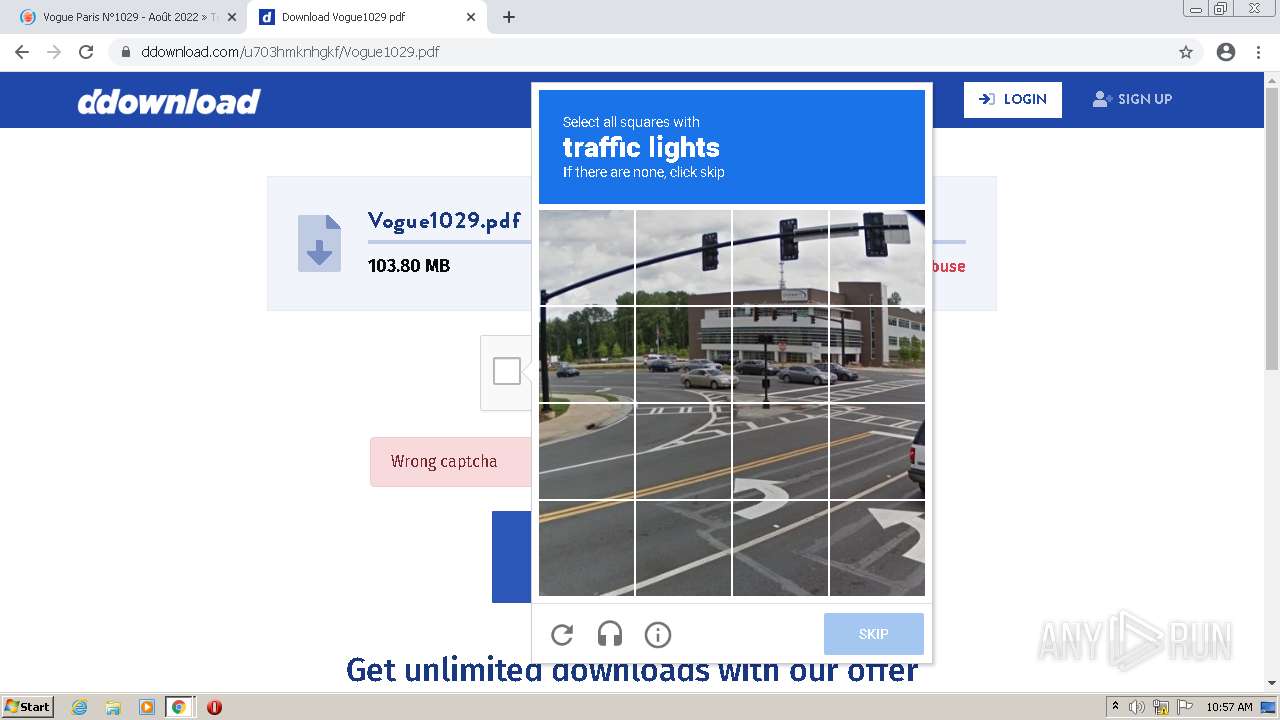
Task: Open Windows Explorer folder on taskbar
Action: coord(113,707)
